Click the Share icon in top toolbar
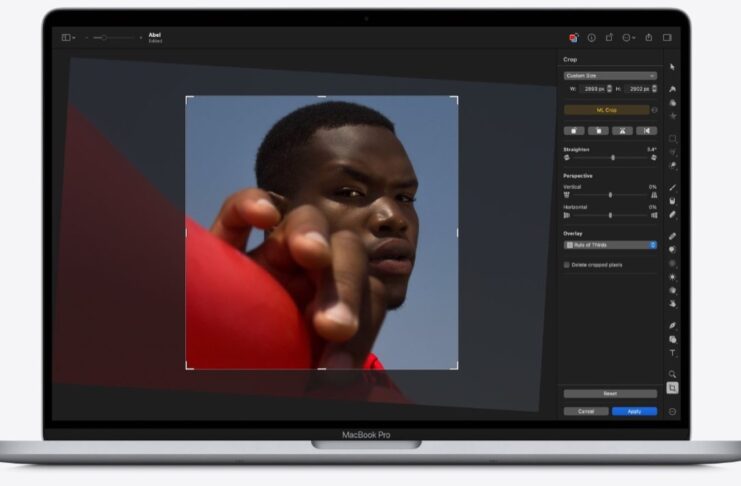The width and height of the screenshot is (741, 486). pyautogui.click(x=649, y=37)
